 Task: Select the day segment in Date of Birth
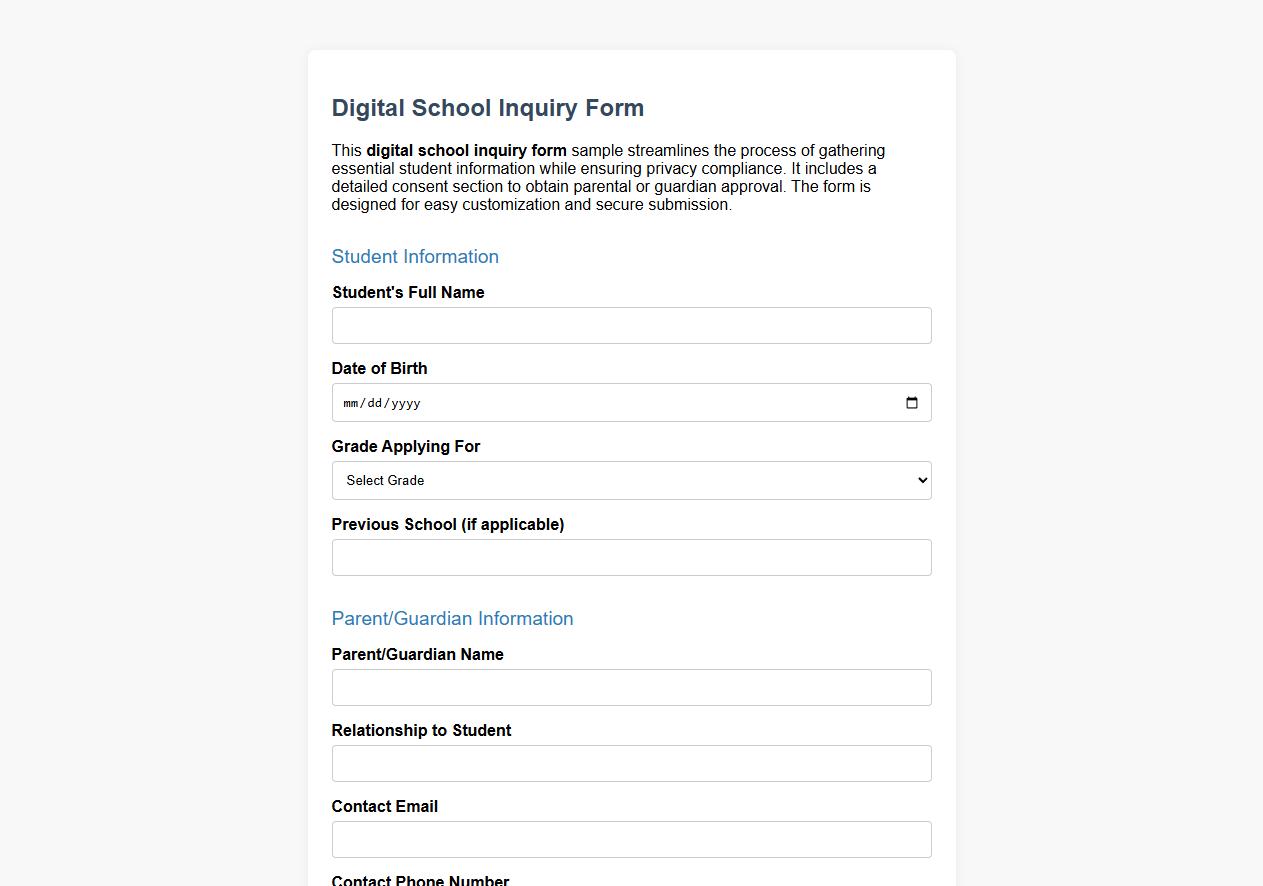[374, 403]
